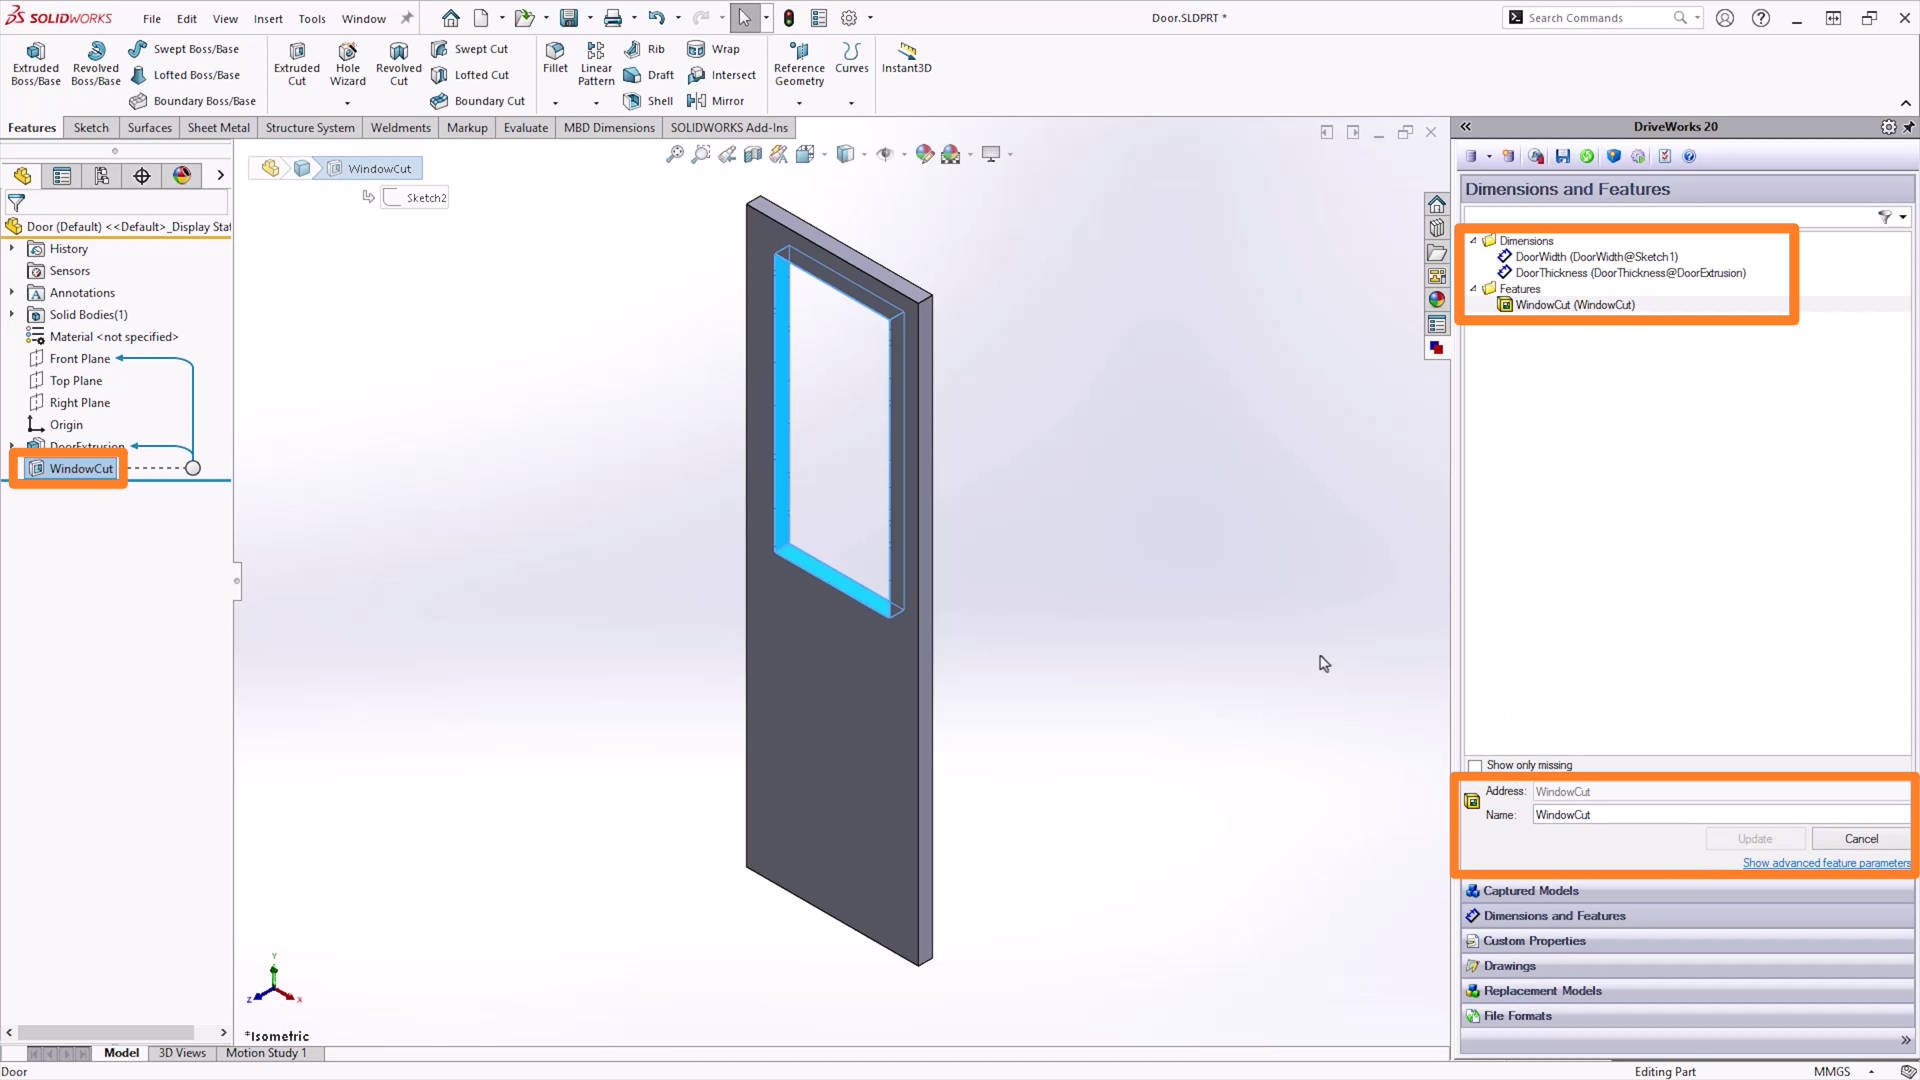The width and height of the screenshot is (1920, 1080).
Task: Expand the History tree node
Action: coord(12,249)
